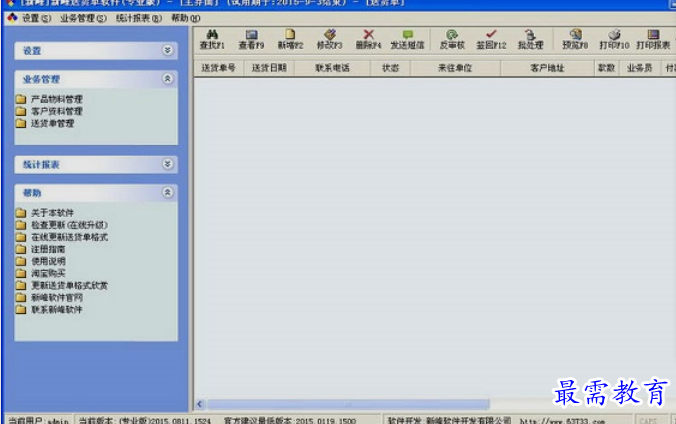Open the 注册指南 entry
Screen dimensions: 676x424
pyautogui.click(x=41, y=249)
